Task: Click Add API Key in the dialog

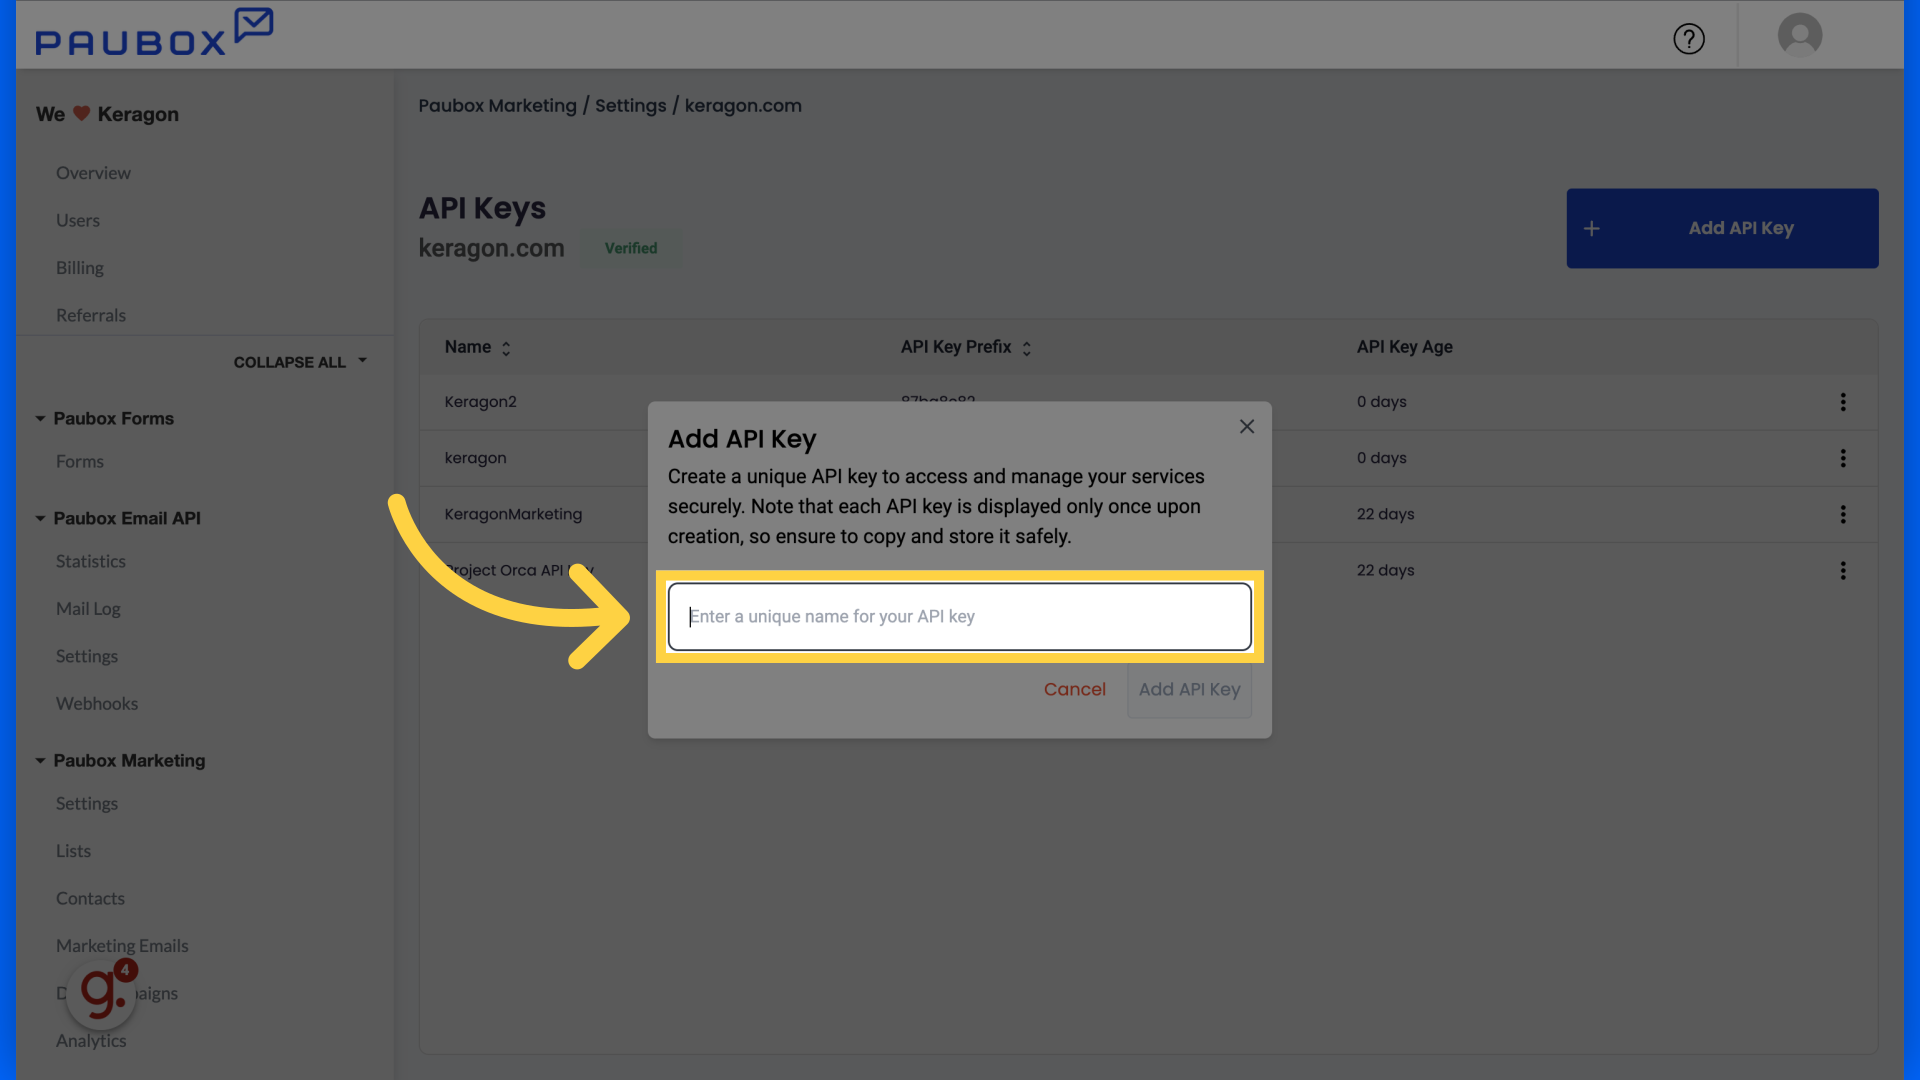Action: click(1189, 689)
